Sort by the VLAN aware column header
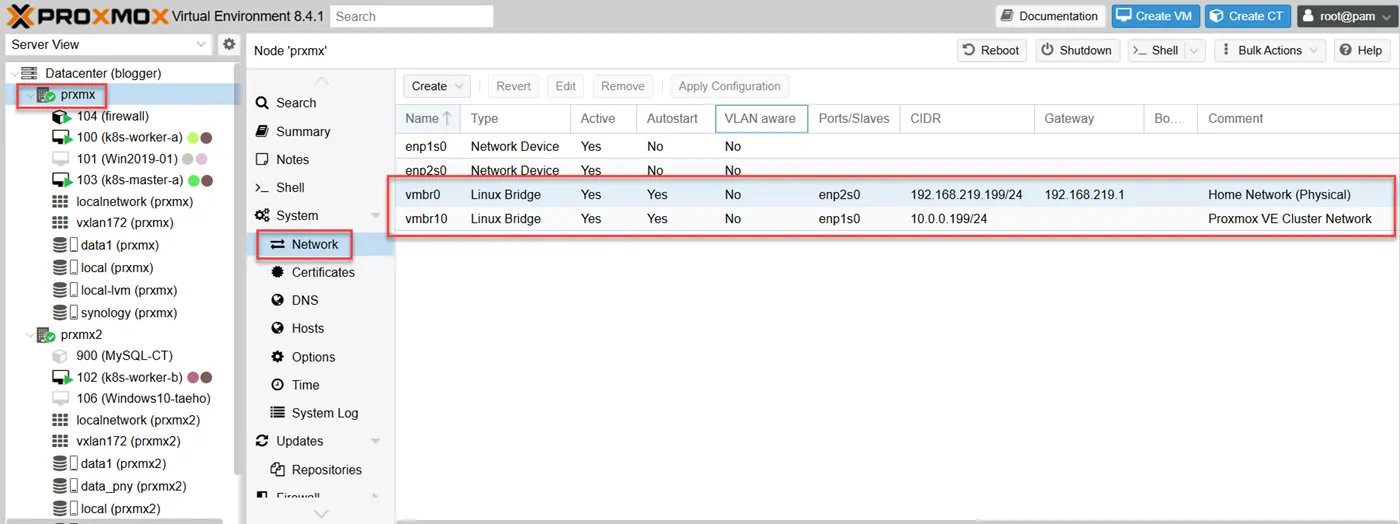The height and width of the screenshot is (524, 1400). pos(761,118)
